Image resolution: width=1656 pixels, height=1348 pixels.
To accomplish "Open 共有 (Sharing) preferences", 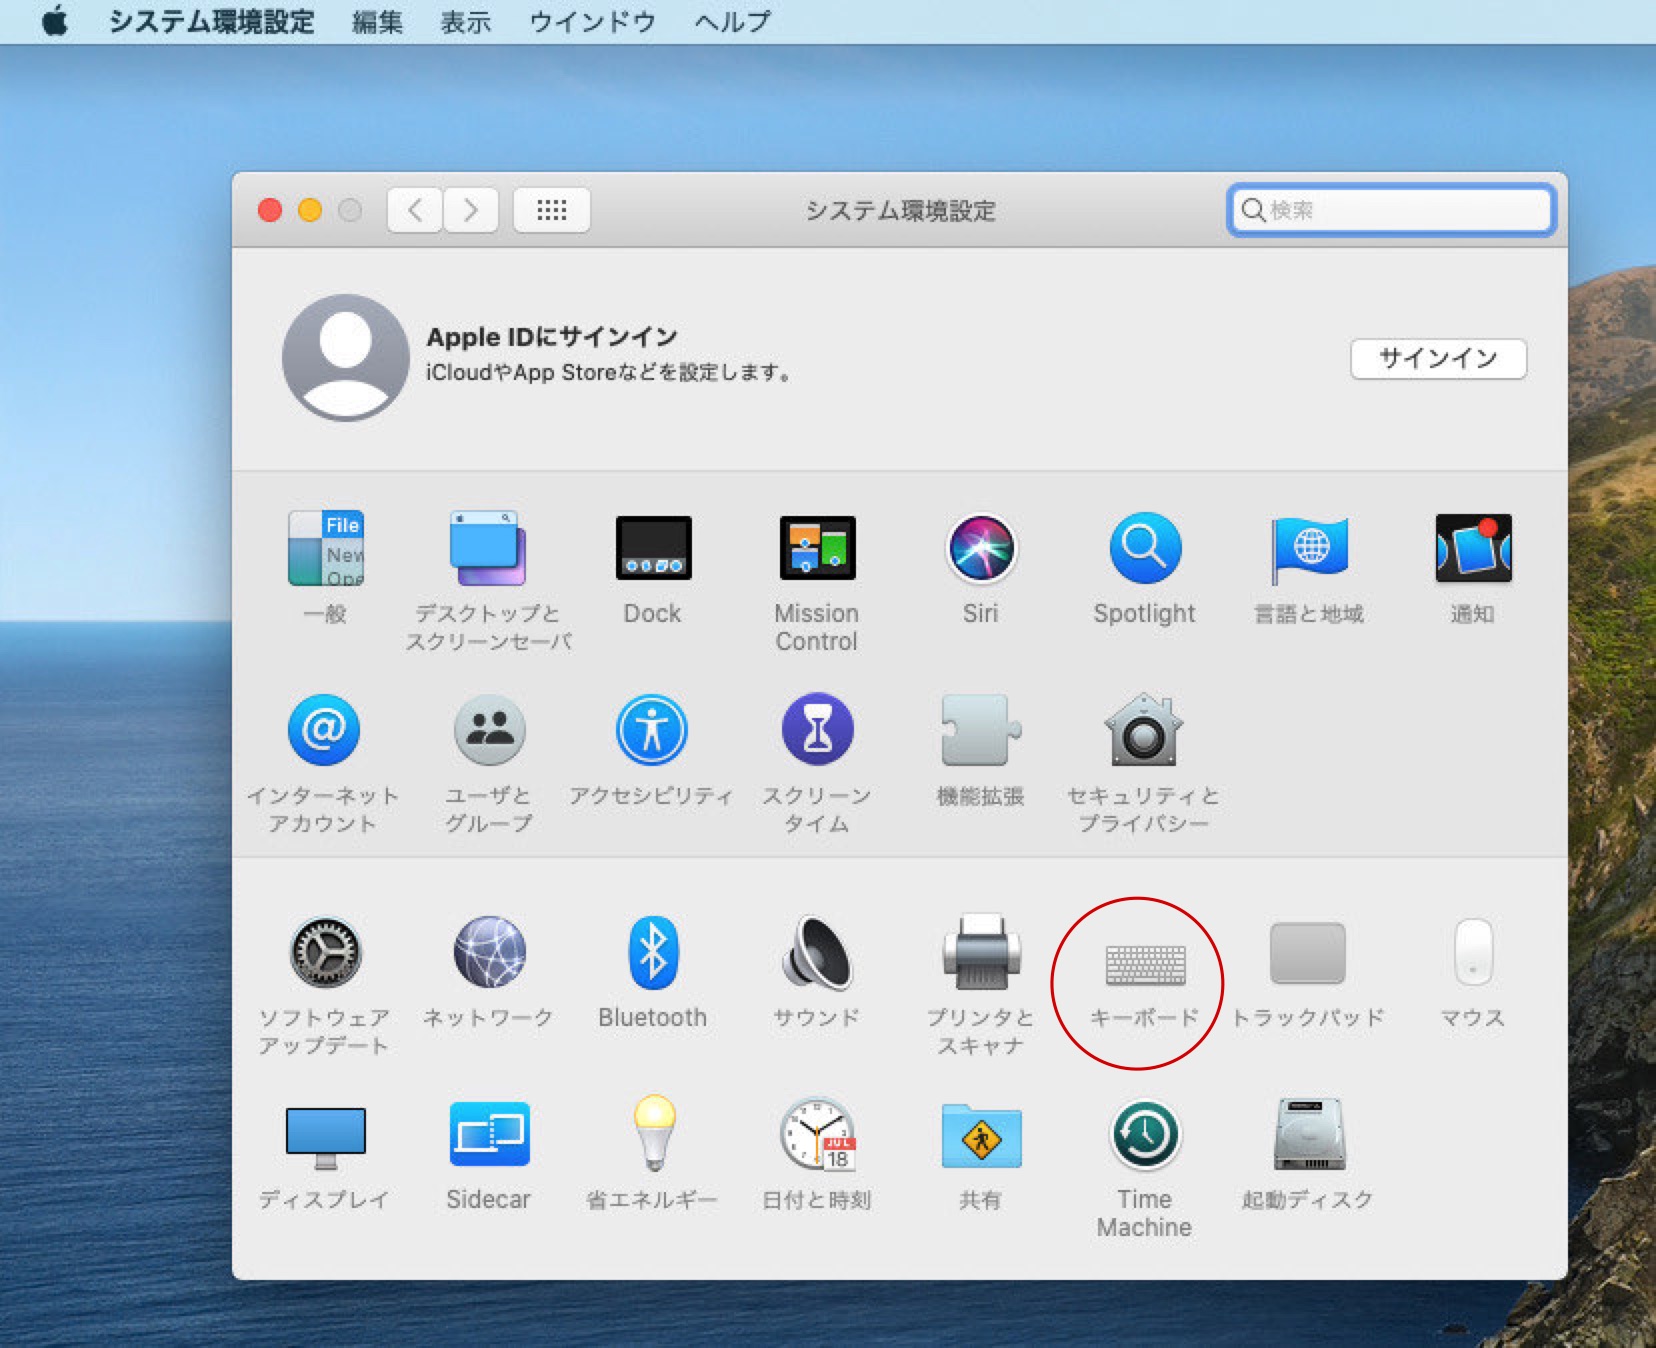I will (x=981, y=1136).
